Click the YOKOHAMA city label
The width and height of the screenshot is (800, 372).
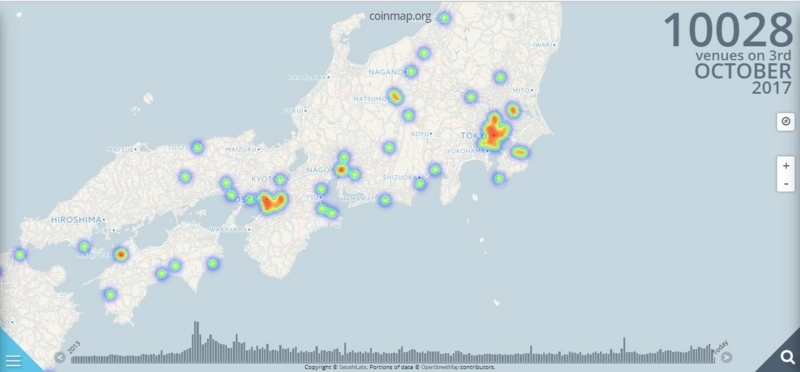(x=465, y=151)
